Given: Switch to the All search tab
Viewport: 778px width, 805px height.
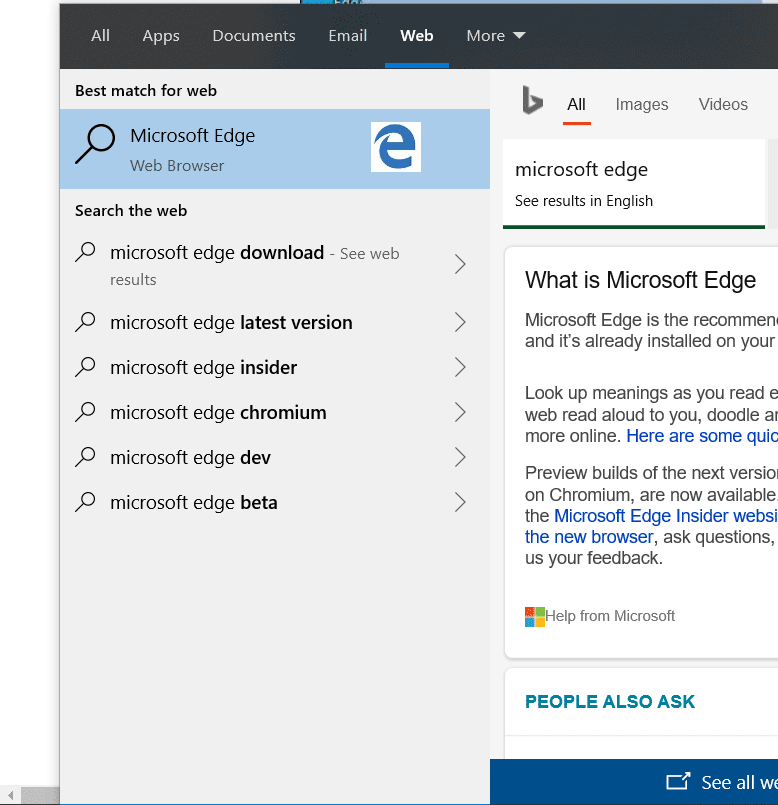Looking at the screenshot, I should tap(100, 35).
